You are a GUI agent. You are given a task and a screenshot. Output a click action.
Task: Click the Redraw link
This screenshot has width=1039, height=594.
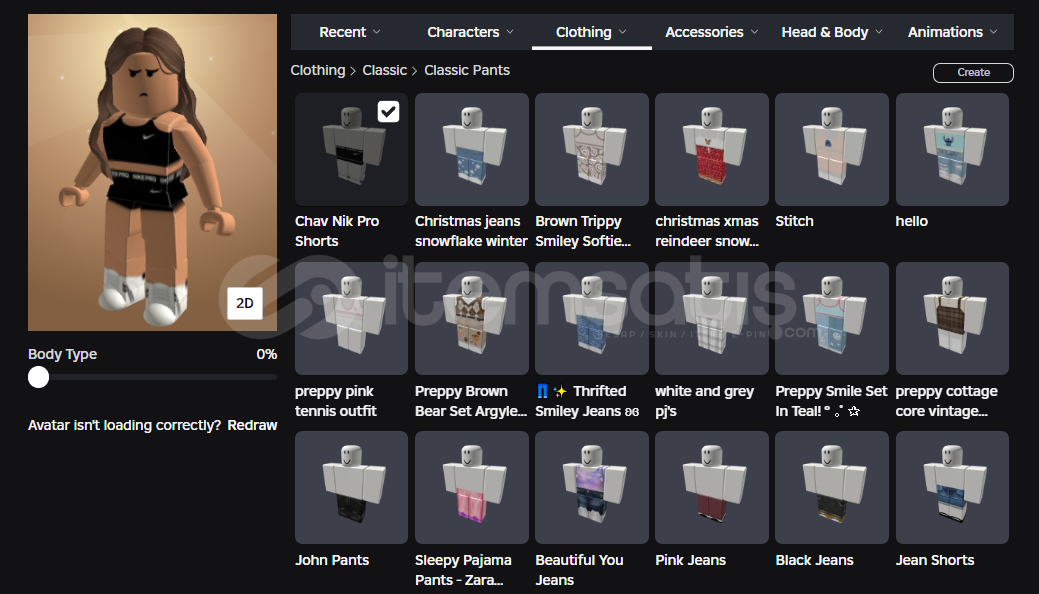tap(252, 425)
